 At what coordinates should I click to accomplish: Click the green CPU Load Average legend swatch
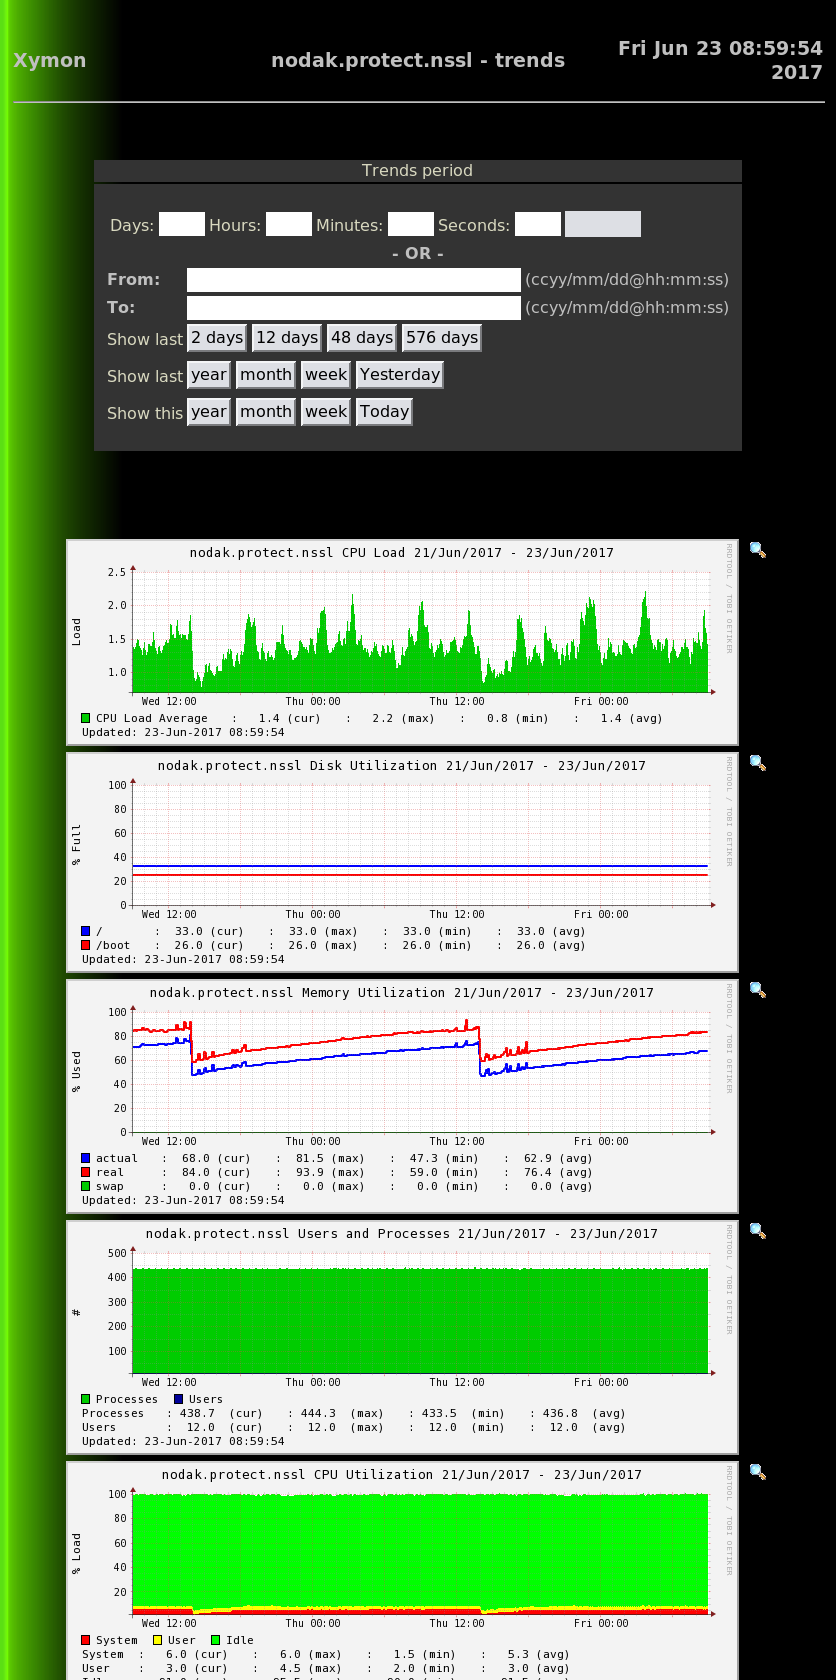tap(86, 718)
